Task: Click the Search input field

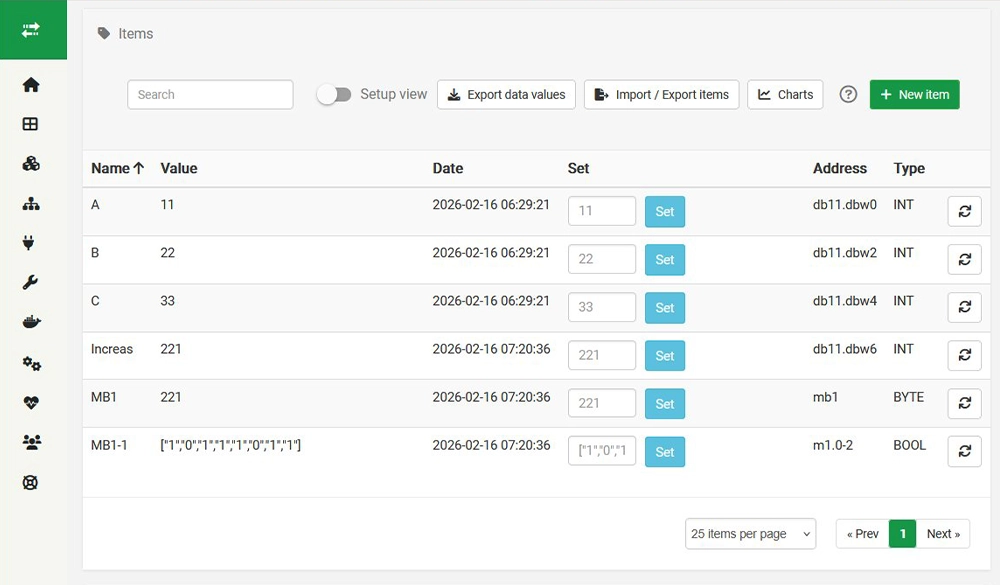Action: point(210,94)
